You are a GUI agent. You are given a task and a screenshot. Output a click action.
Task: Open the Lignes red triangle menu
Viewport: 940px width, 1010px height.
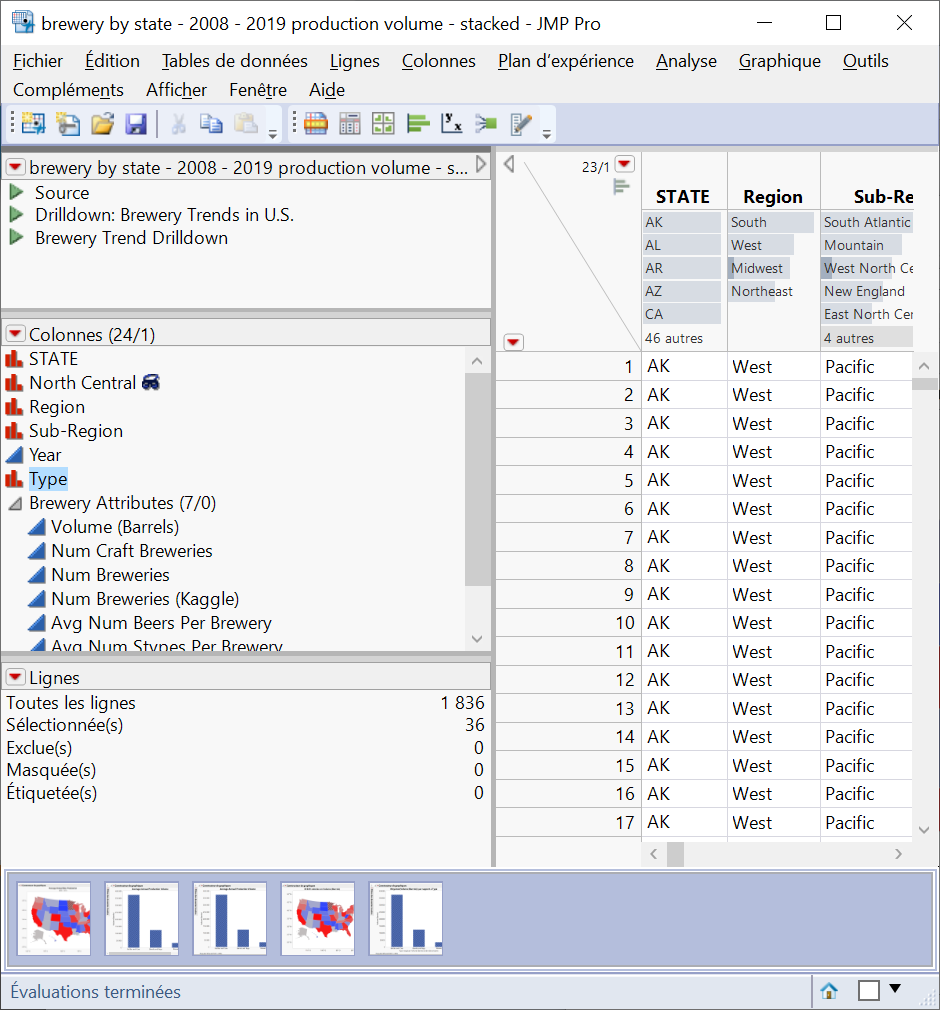click(x=16, y=678)
